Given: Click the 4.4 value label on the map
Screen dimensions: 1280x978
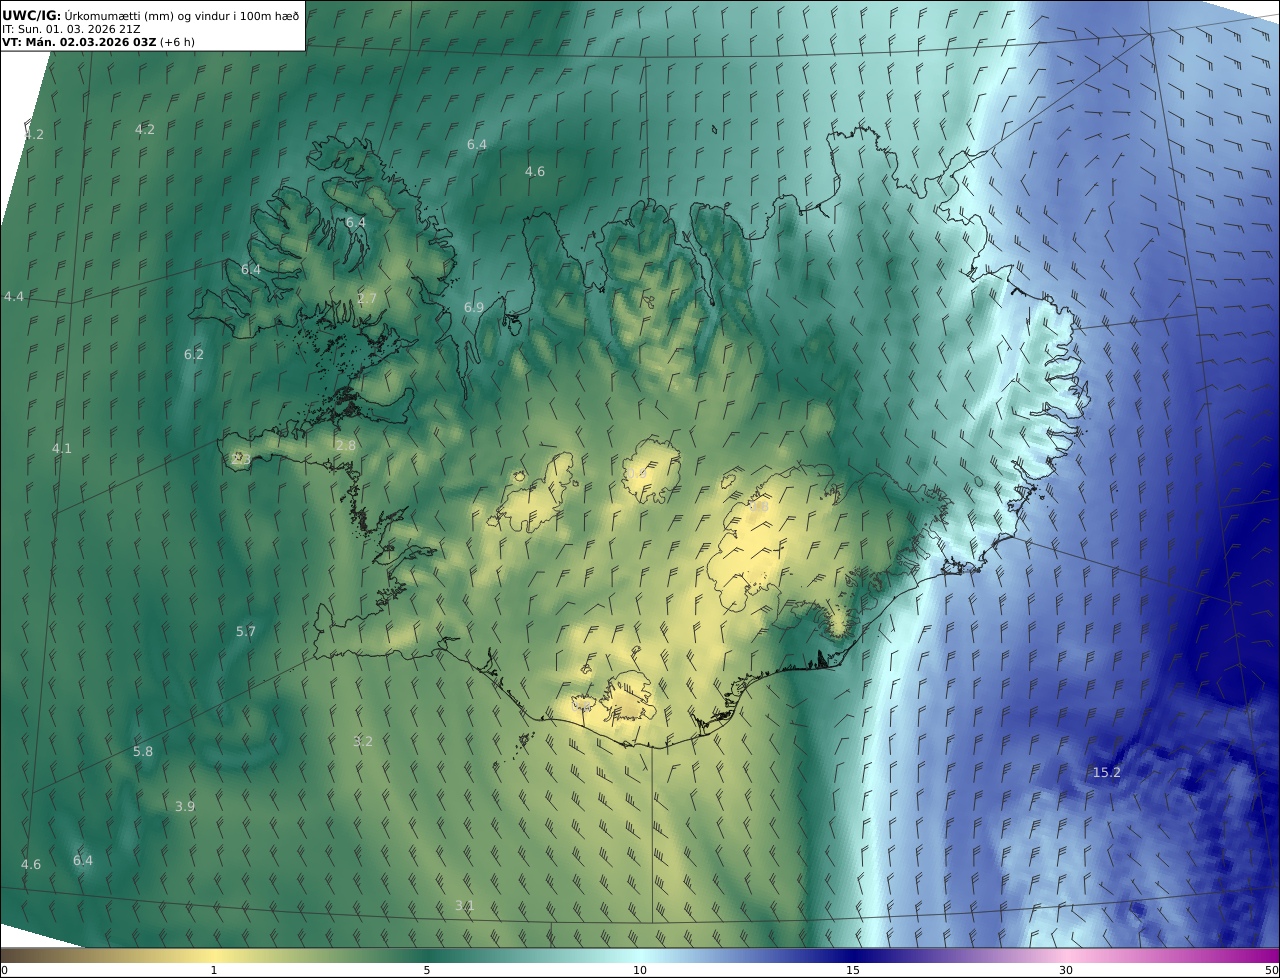Looking at the screenshot, I should click(14, 297).
